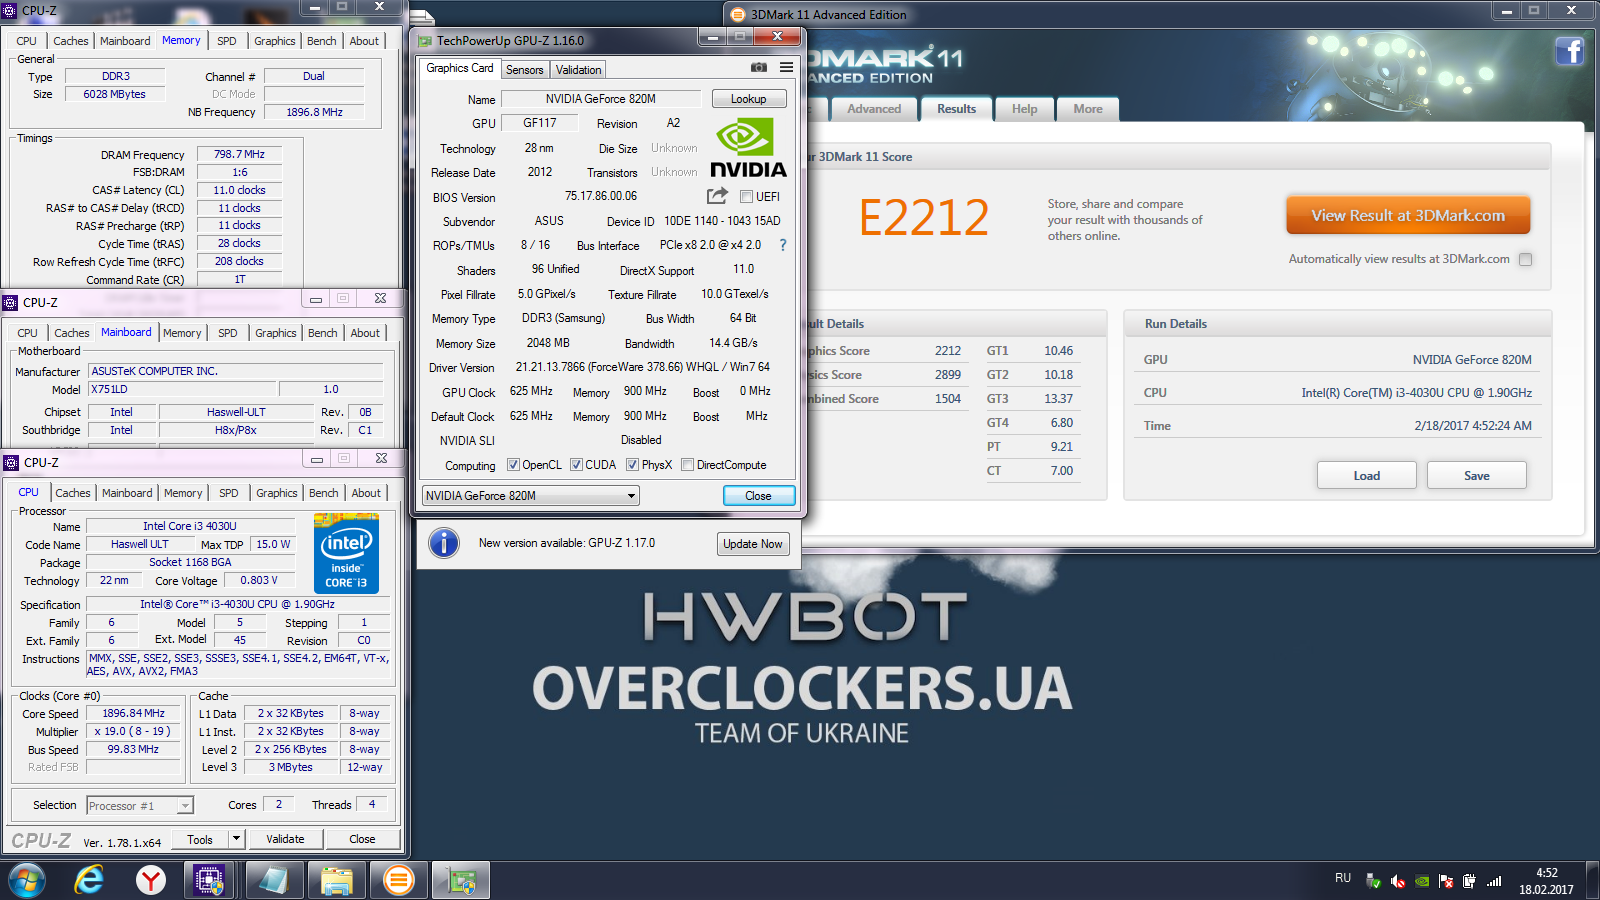The image size is (1600, 900).
Task: Open the GPU-Z hamburger menu icon
Action: 787,67
